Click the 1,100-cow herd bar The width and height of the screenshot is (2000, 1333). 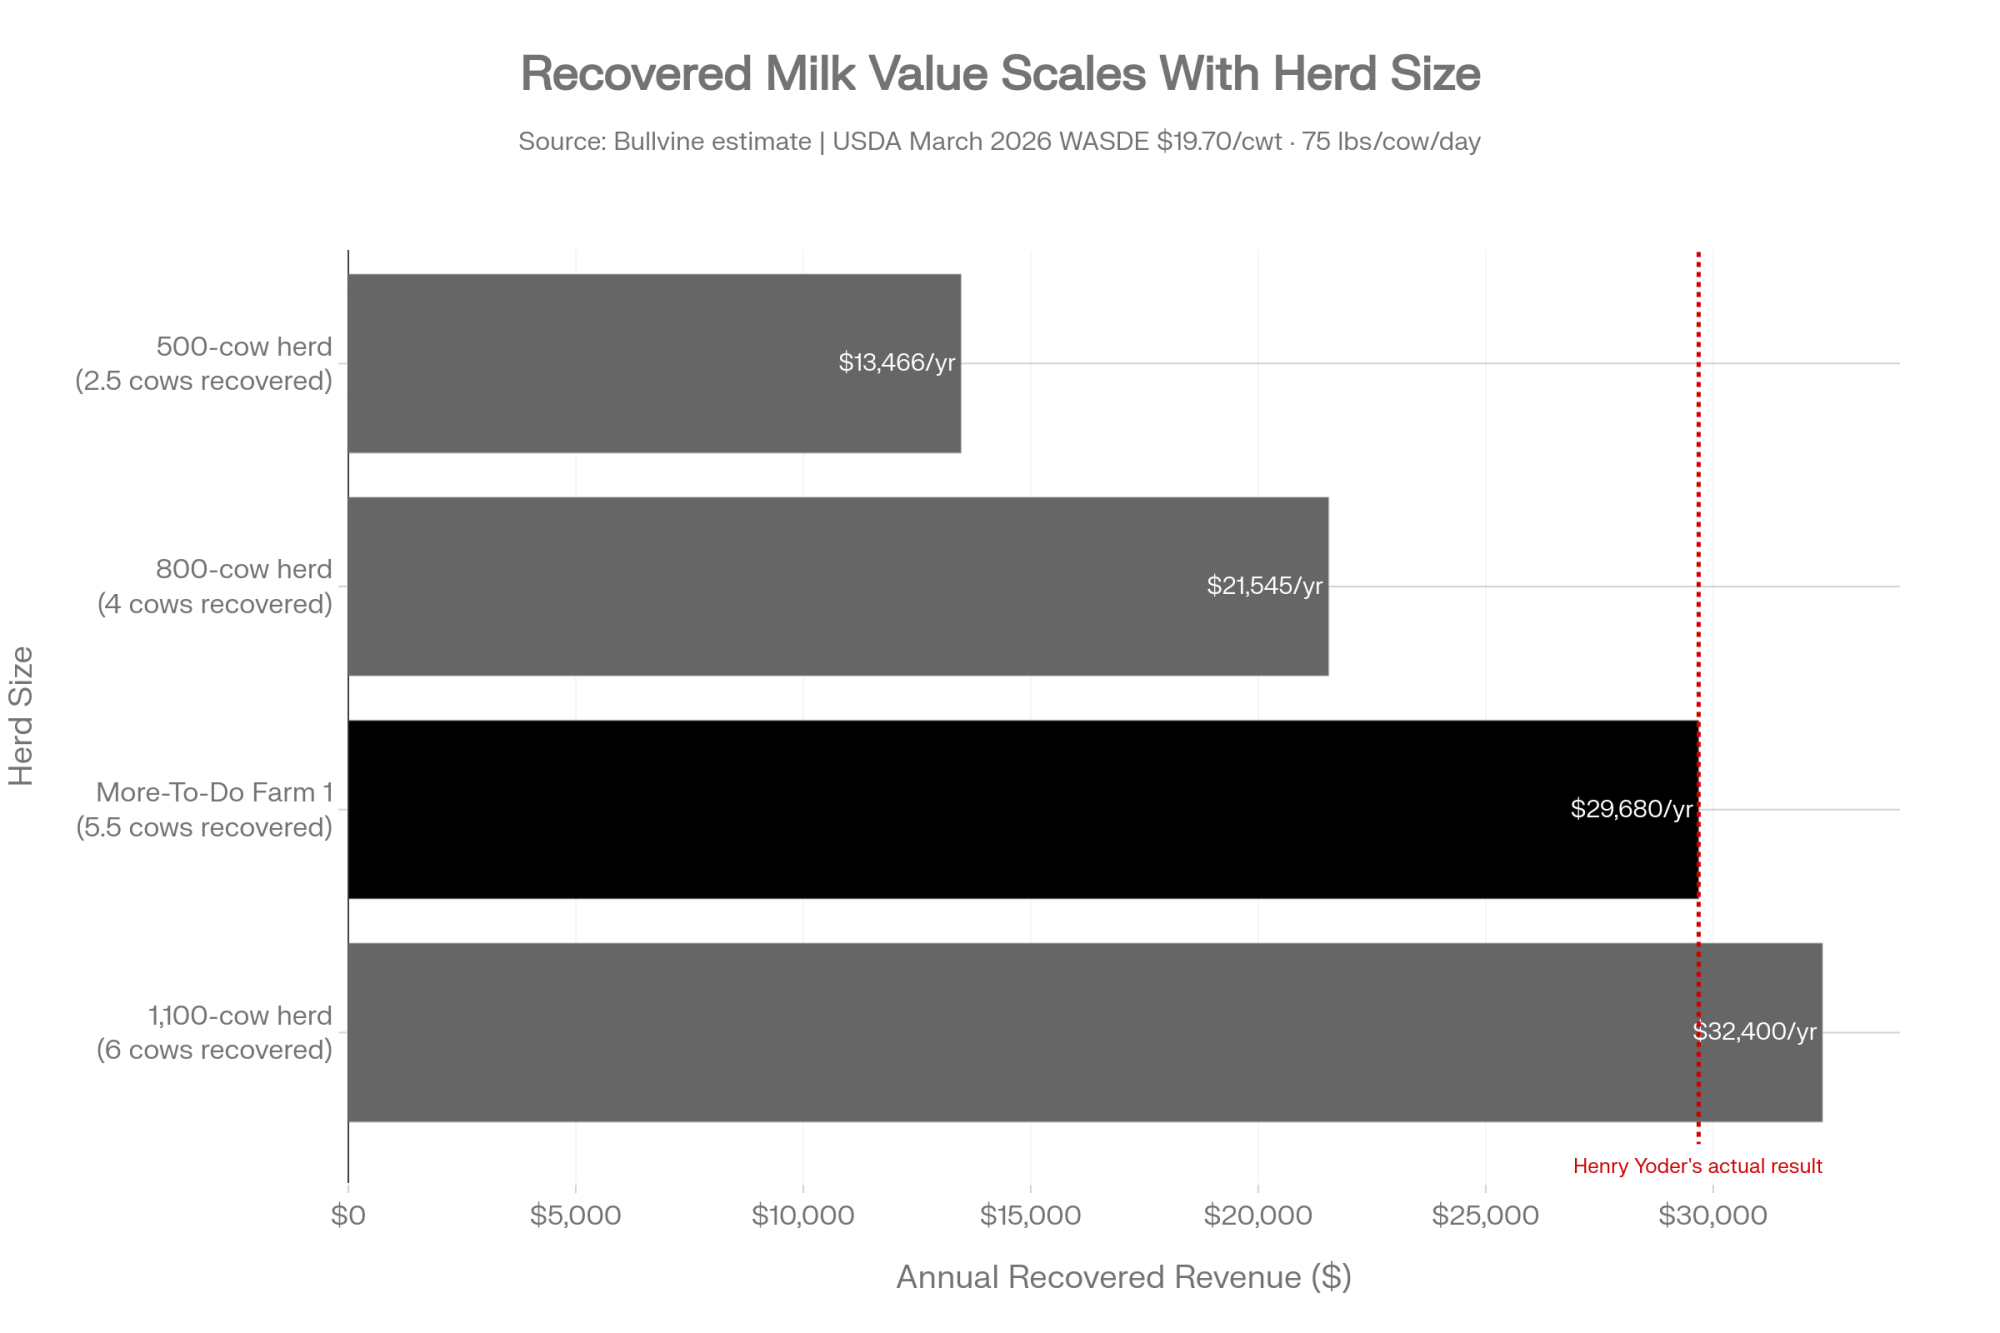(x=1085, y=1032)
